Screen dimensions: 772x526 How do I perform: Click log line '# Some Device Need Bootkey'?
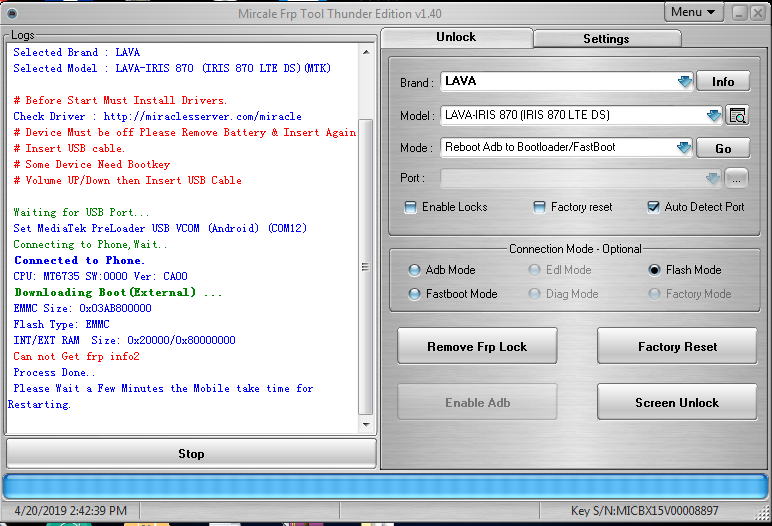tap(92, 164)
